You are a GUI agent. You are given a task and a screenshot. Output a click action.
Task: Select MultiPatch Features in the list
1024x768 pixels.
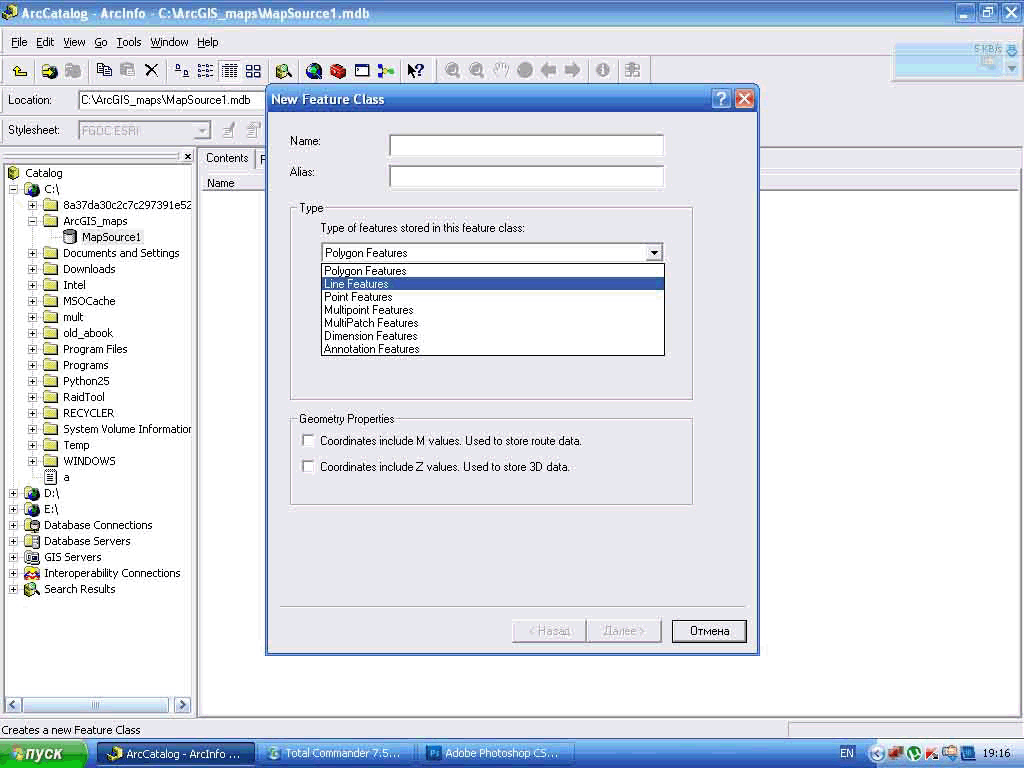coord(493,323)
